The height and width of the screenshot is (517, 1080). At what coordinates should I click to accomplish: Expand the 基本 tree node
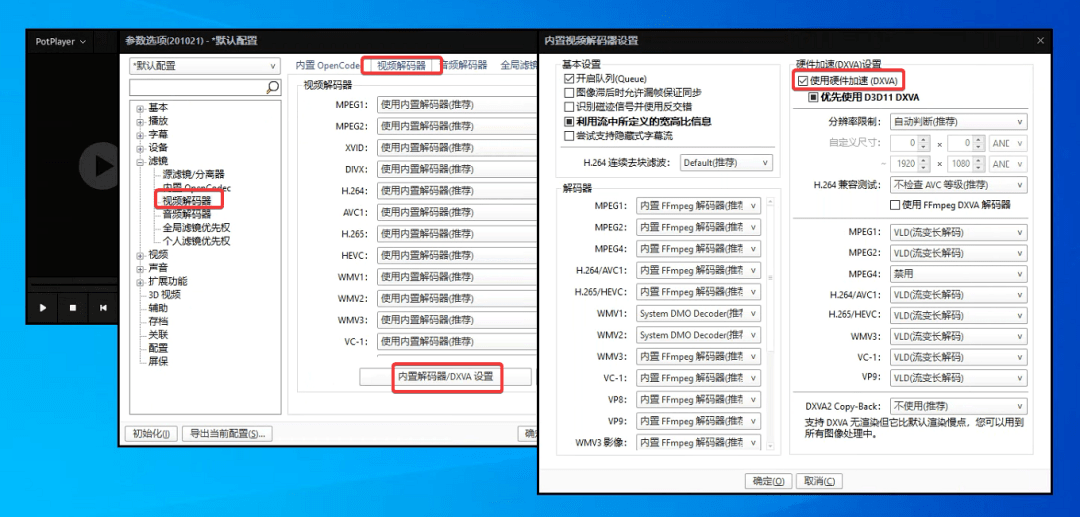(x=140, y=108)
